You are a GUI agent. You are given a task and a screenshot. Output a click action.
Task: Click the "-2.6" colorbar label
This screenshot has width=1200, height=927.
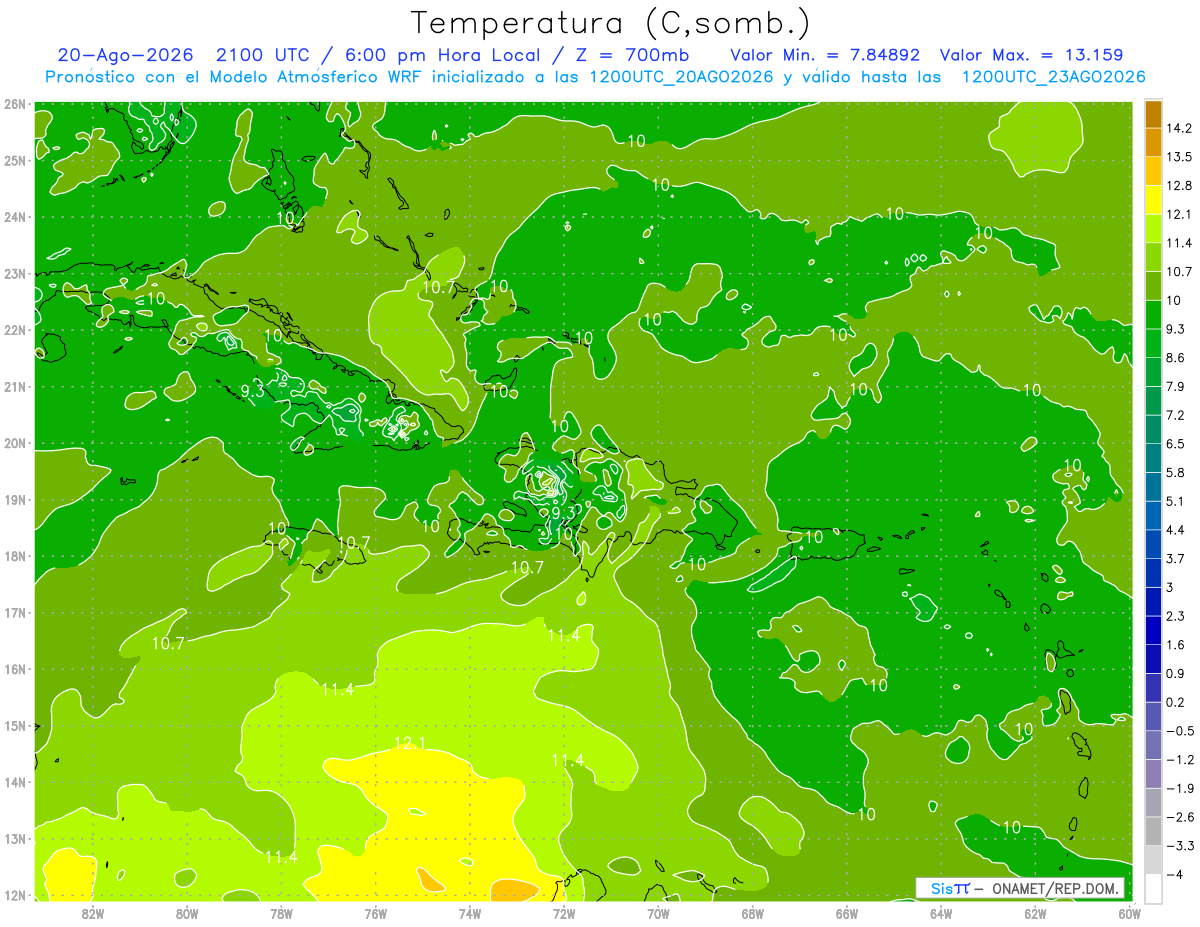pyautogui.click(x=1180, y=817)
